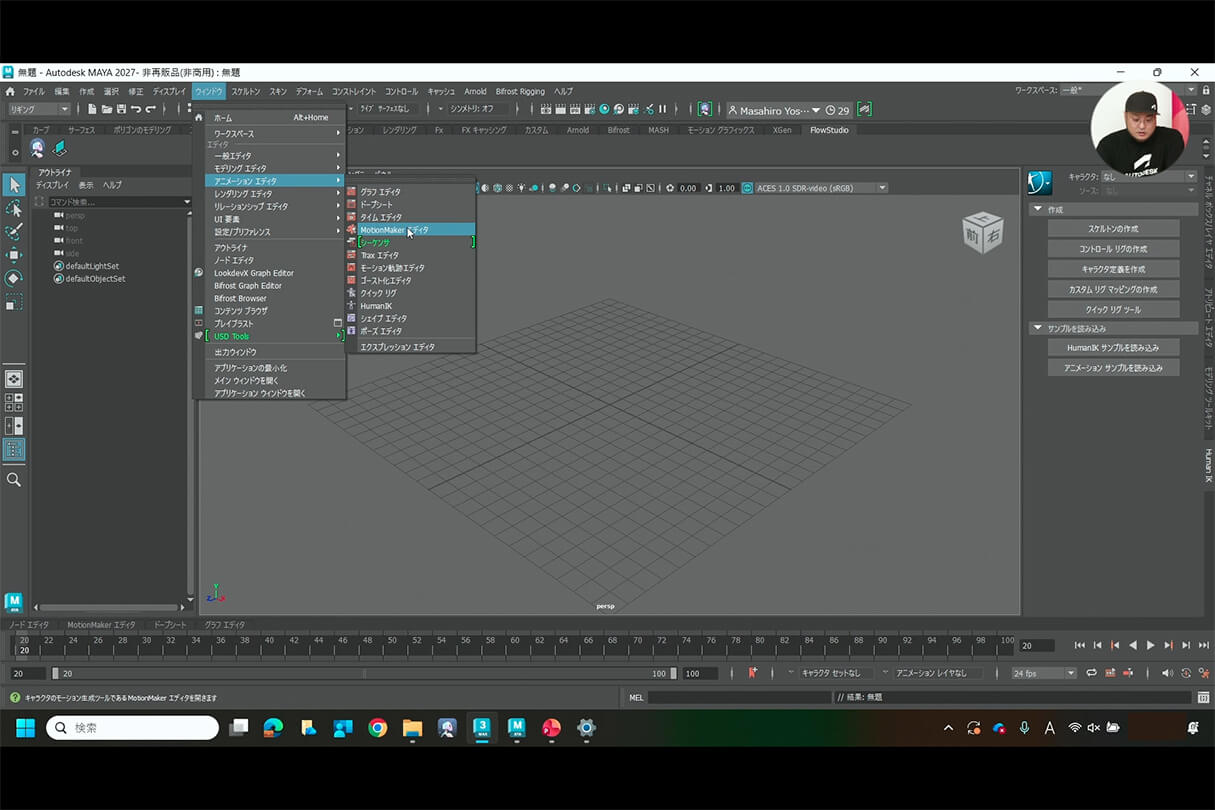Activate the Paint selection tool
This screenshot has height=810, width=1215.
(14, 231)
